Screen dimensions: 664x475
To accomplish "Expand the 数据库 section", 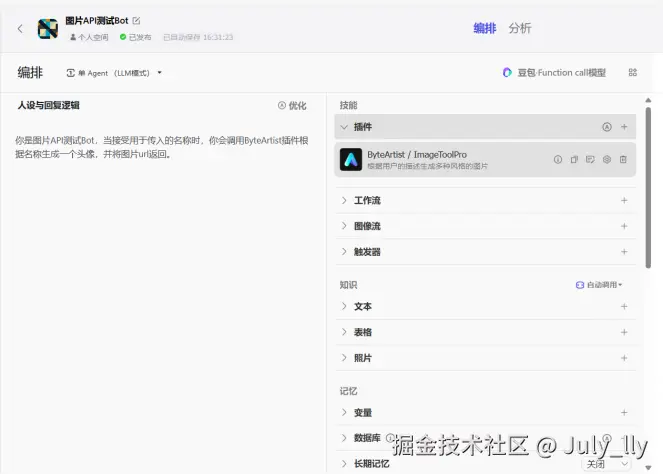I will click(x=344, y=438).
